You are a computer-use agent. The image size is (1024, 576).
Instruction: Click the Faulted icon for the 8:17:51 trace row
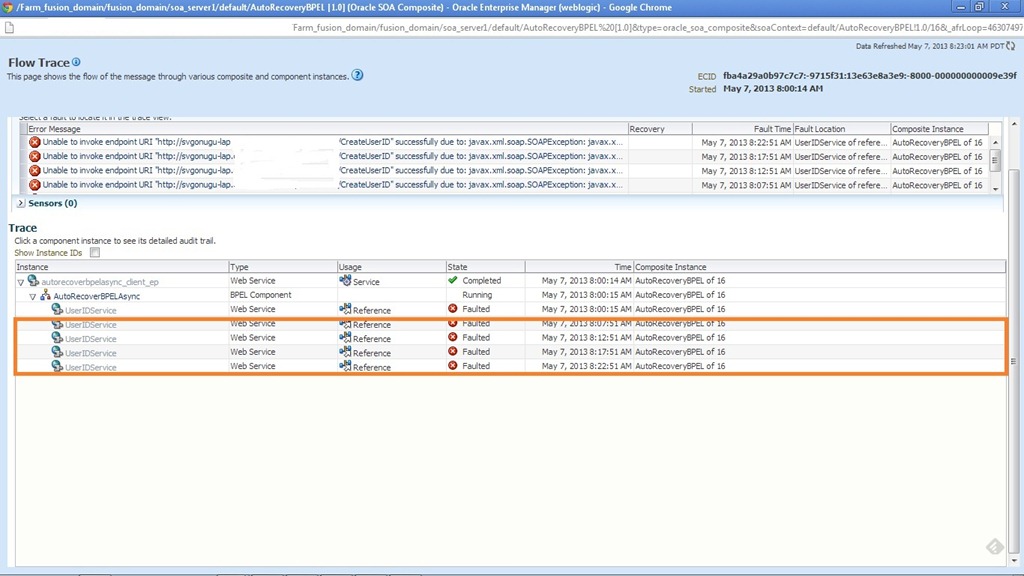(453, 352)
